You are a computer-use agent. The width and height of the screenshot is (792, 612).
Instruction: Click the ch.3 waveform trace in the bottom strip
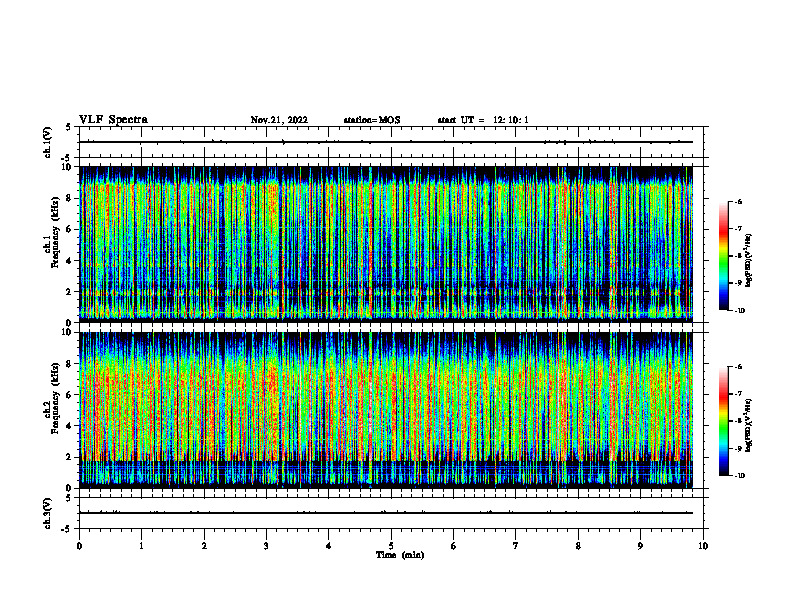click(x=386, y=513)
